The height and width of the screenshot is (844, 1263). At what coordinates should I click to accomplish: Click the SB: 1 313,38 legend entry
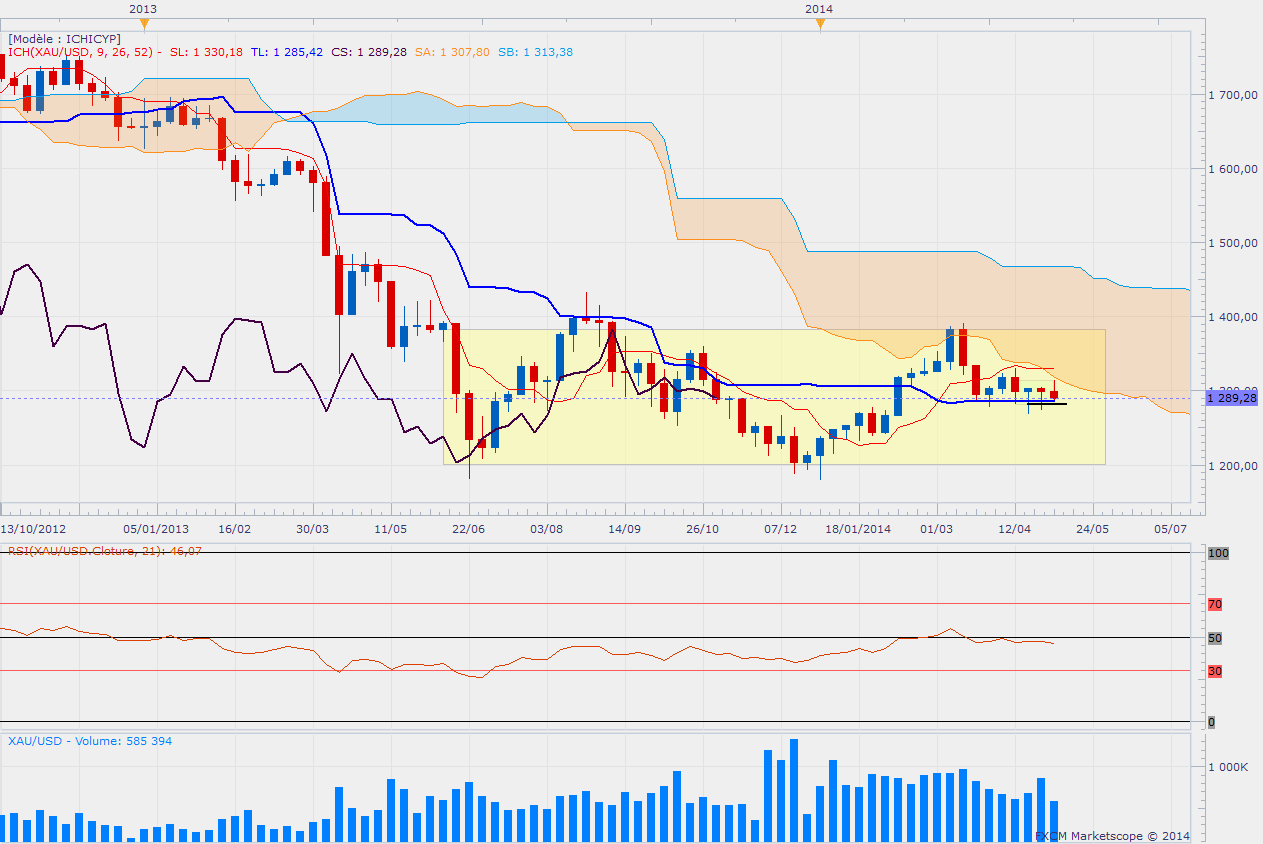point(535,52)
